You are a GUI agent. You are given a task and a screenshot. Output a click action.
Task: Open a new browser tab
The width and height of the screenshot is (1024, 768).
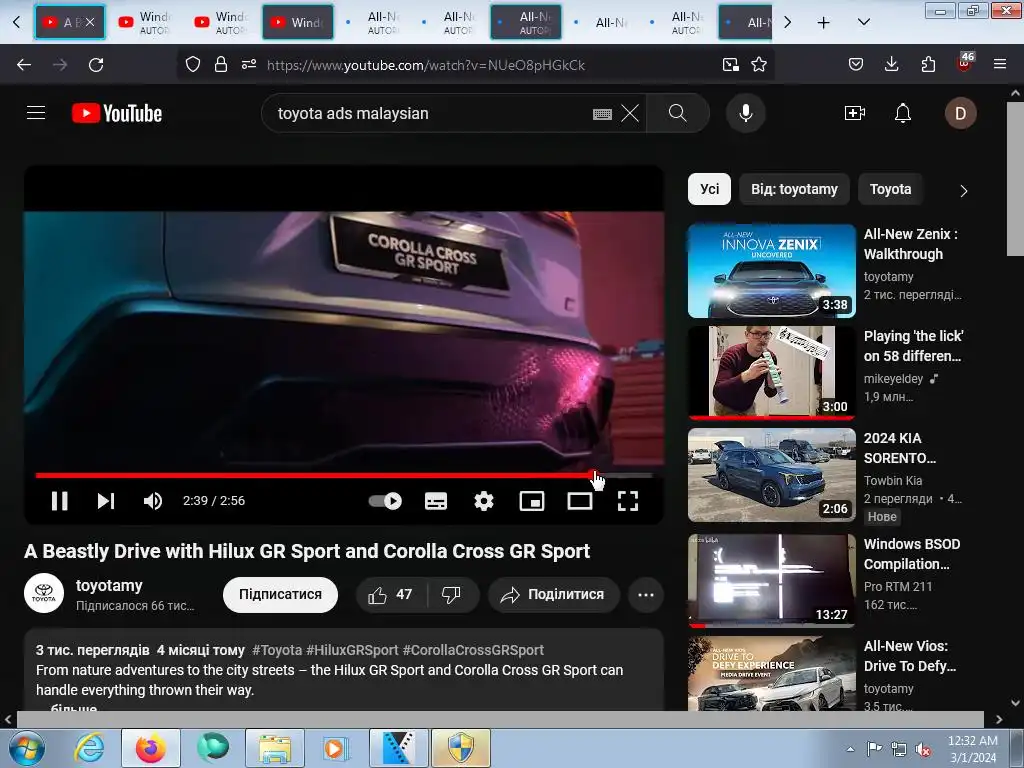(824, 23)
